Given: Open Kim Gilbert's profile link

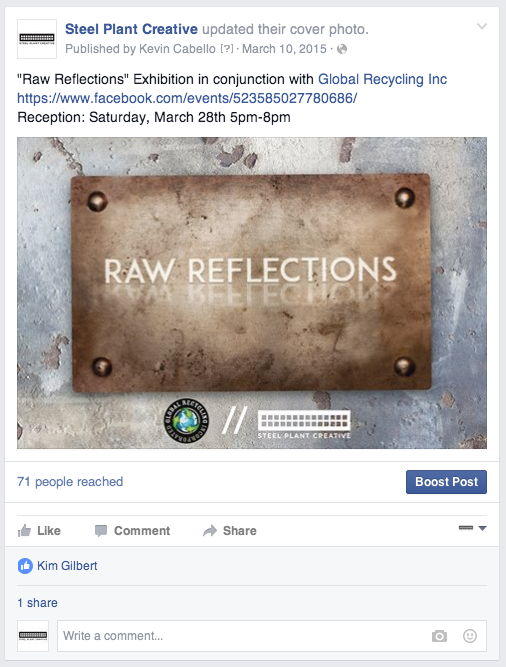Looking at the screenshot, I should pos(67,566).
